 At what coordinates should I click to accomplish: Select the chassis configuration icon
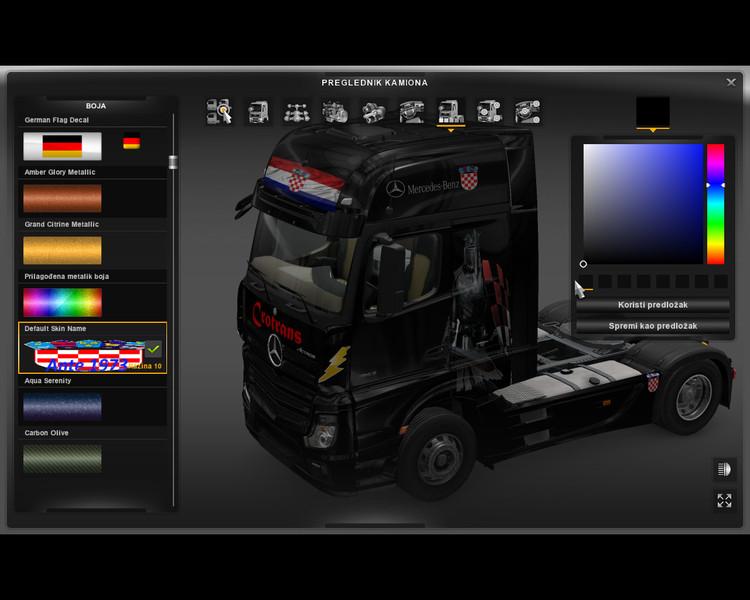click(294, 111)
